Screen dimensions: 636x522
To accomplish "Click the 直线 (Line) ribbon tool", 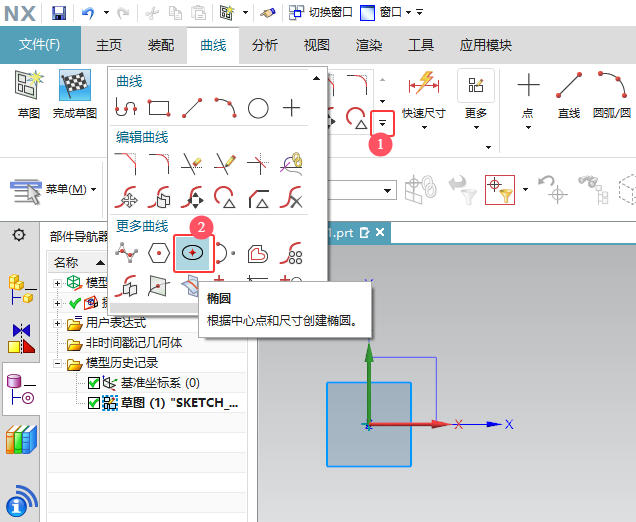I will [x=569, y=95].
